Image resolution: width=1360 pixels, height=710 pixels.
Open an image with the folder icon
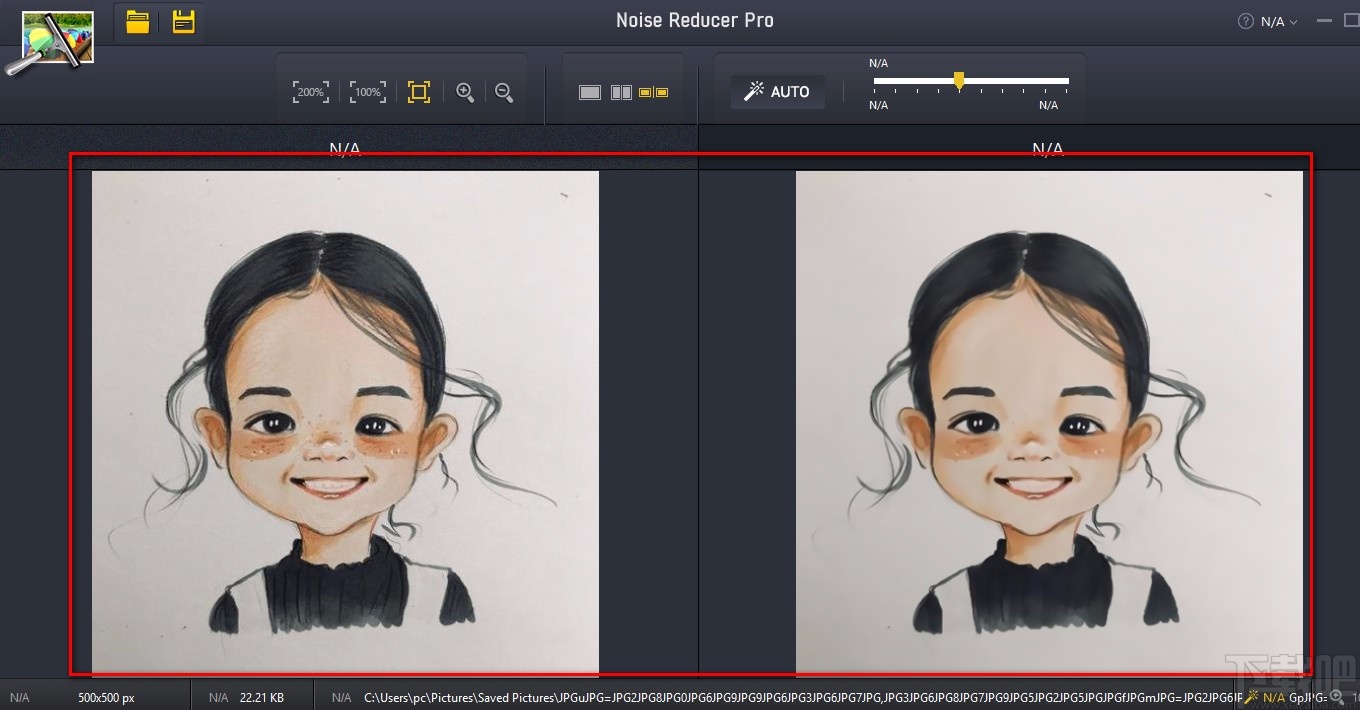point(138,22)
